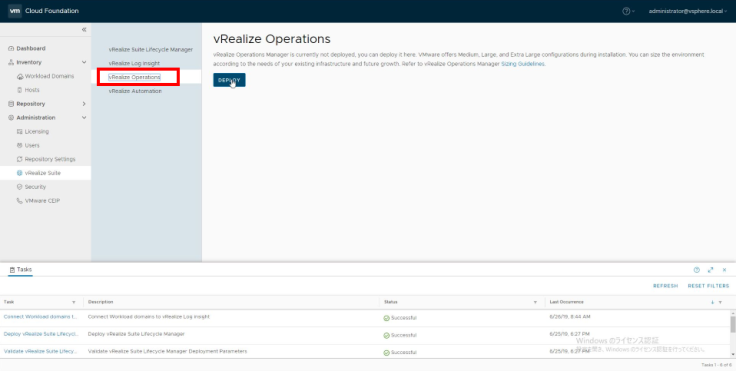Open the Sizing Guidelines link
The height and width of the screenshot is (371, 736).
[x=523, y=64]
